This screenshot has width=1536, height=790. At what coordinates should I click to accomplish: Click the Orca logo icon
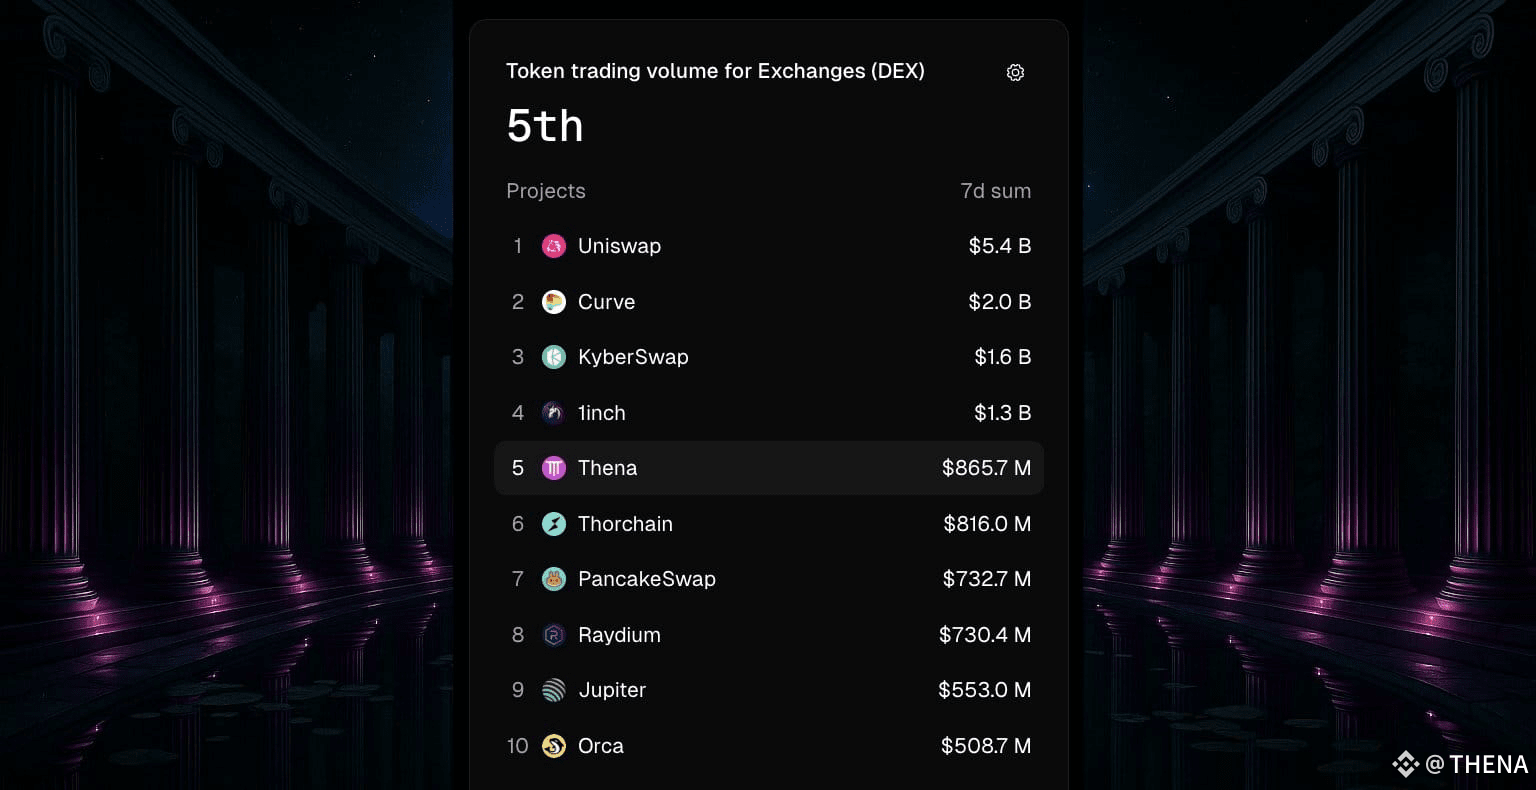tap(554, 746)
